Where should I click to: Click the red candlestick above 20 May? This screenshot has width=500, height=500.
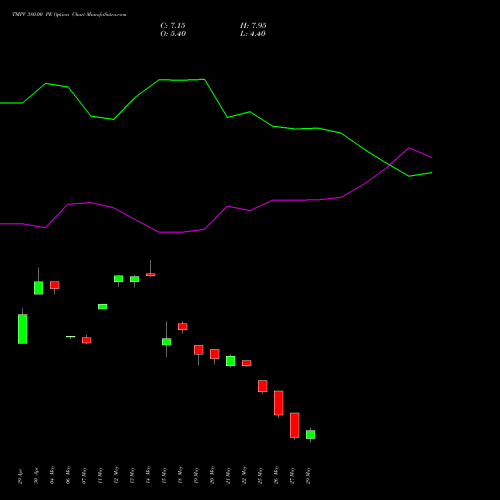point(215,354)
